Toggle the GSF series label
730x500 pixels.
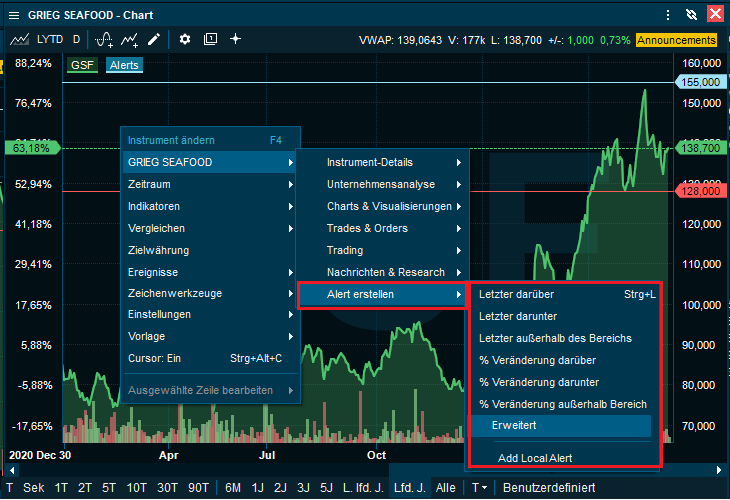tap(82, 65)
